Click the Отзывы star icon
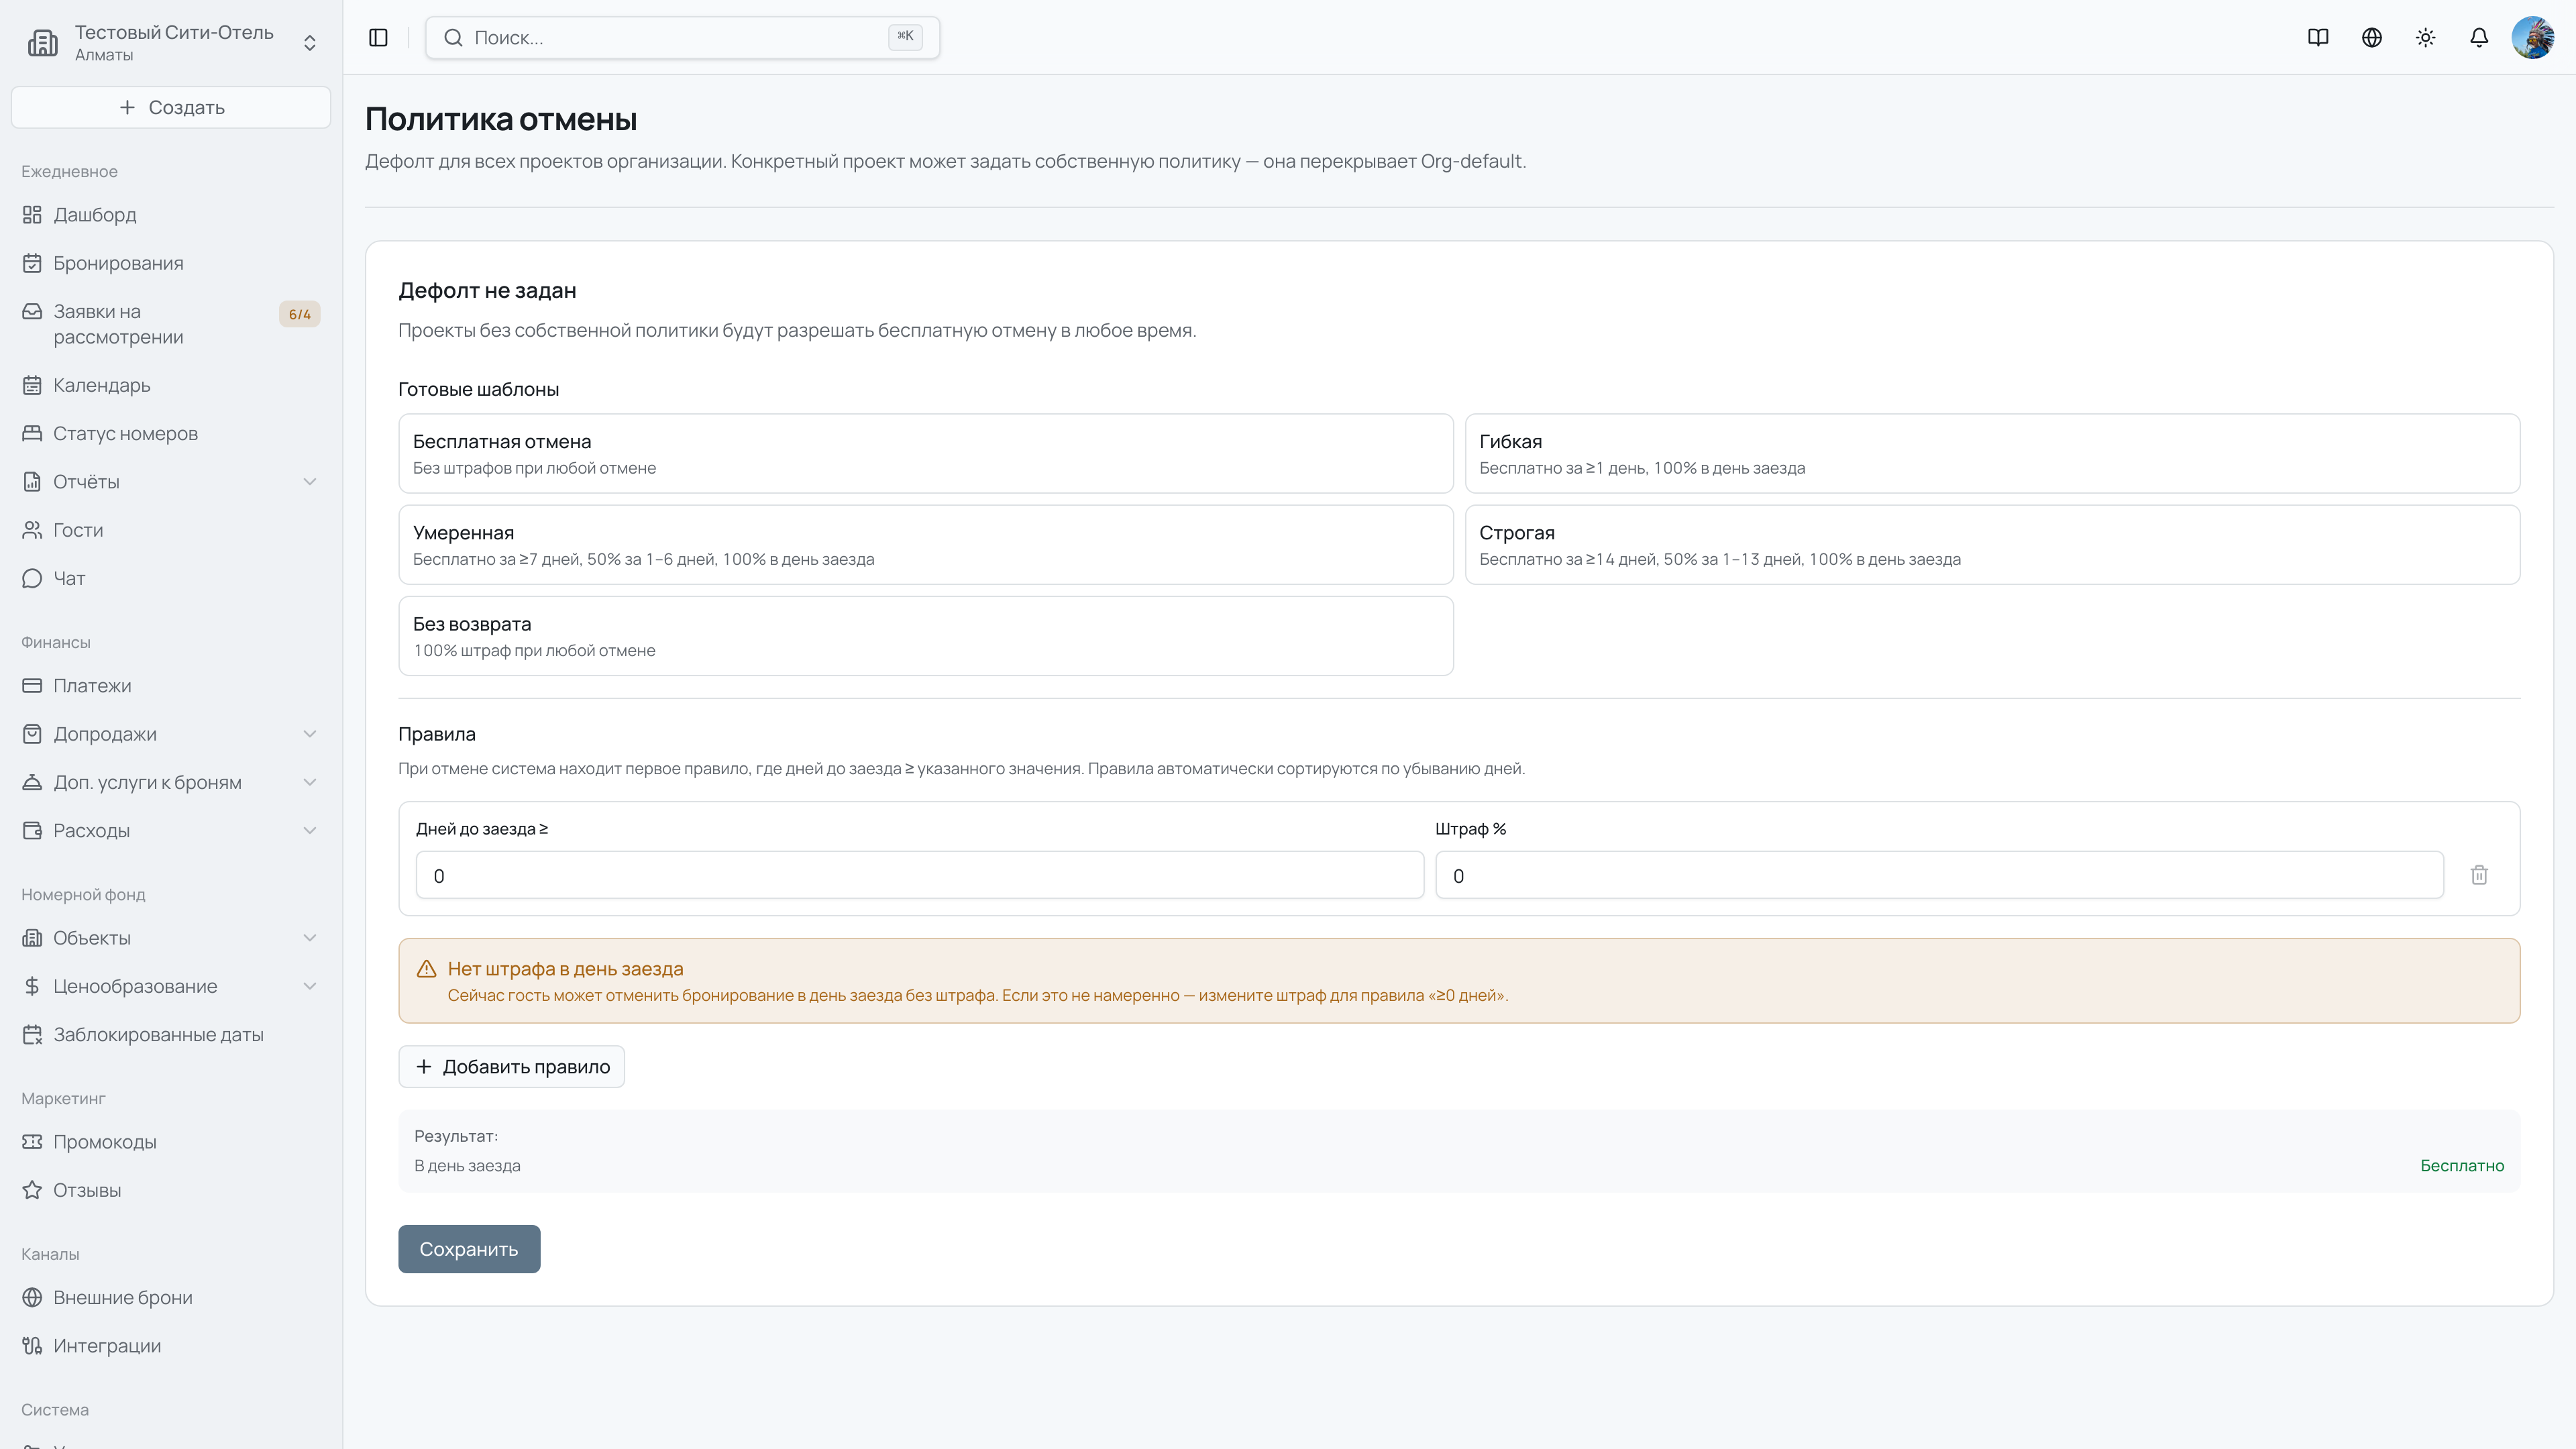Screen dimensions: 2576x1449 pyautogui.click(x=32, y=1190)
